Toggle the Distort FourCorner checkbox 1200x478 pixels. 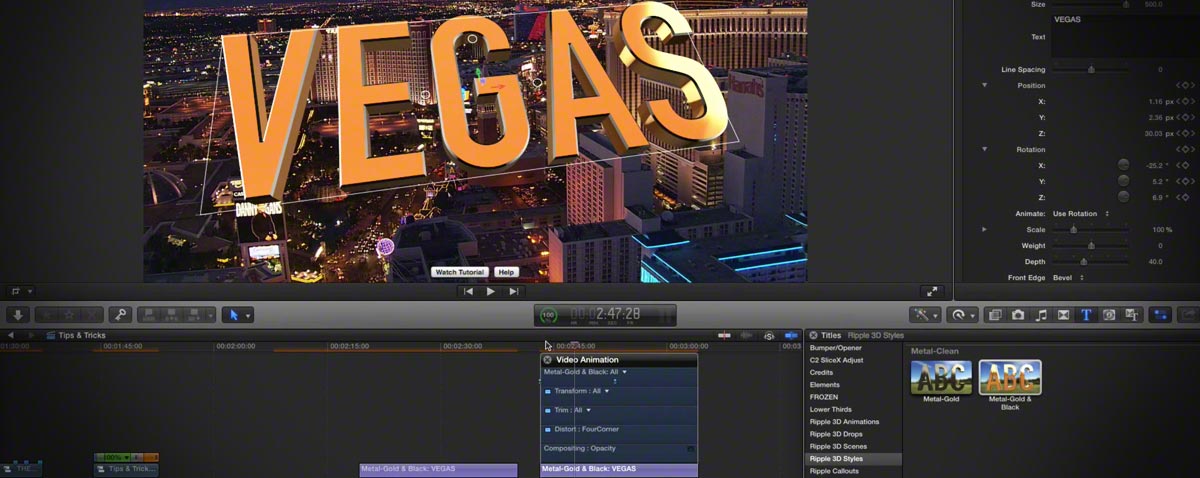pyautogui.click(x=548, y=429)
